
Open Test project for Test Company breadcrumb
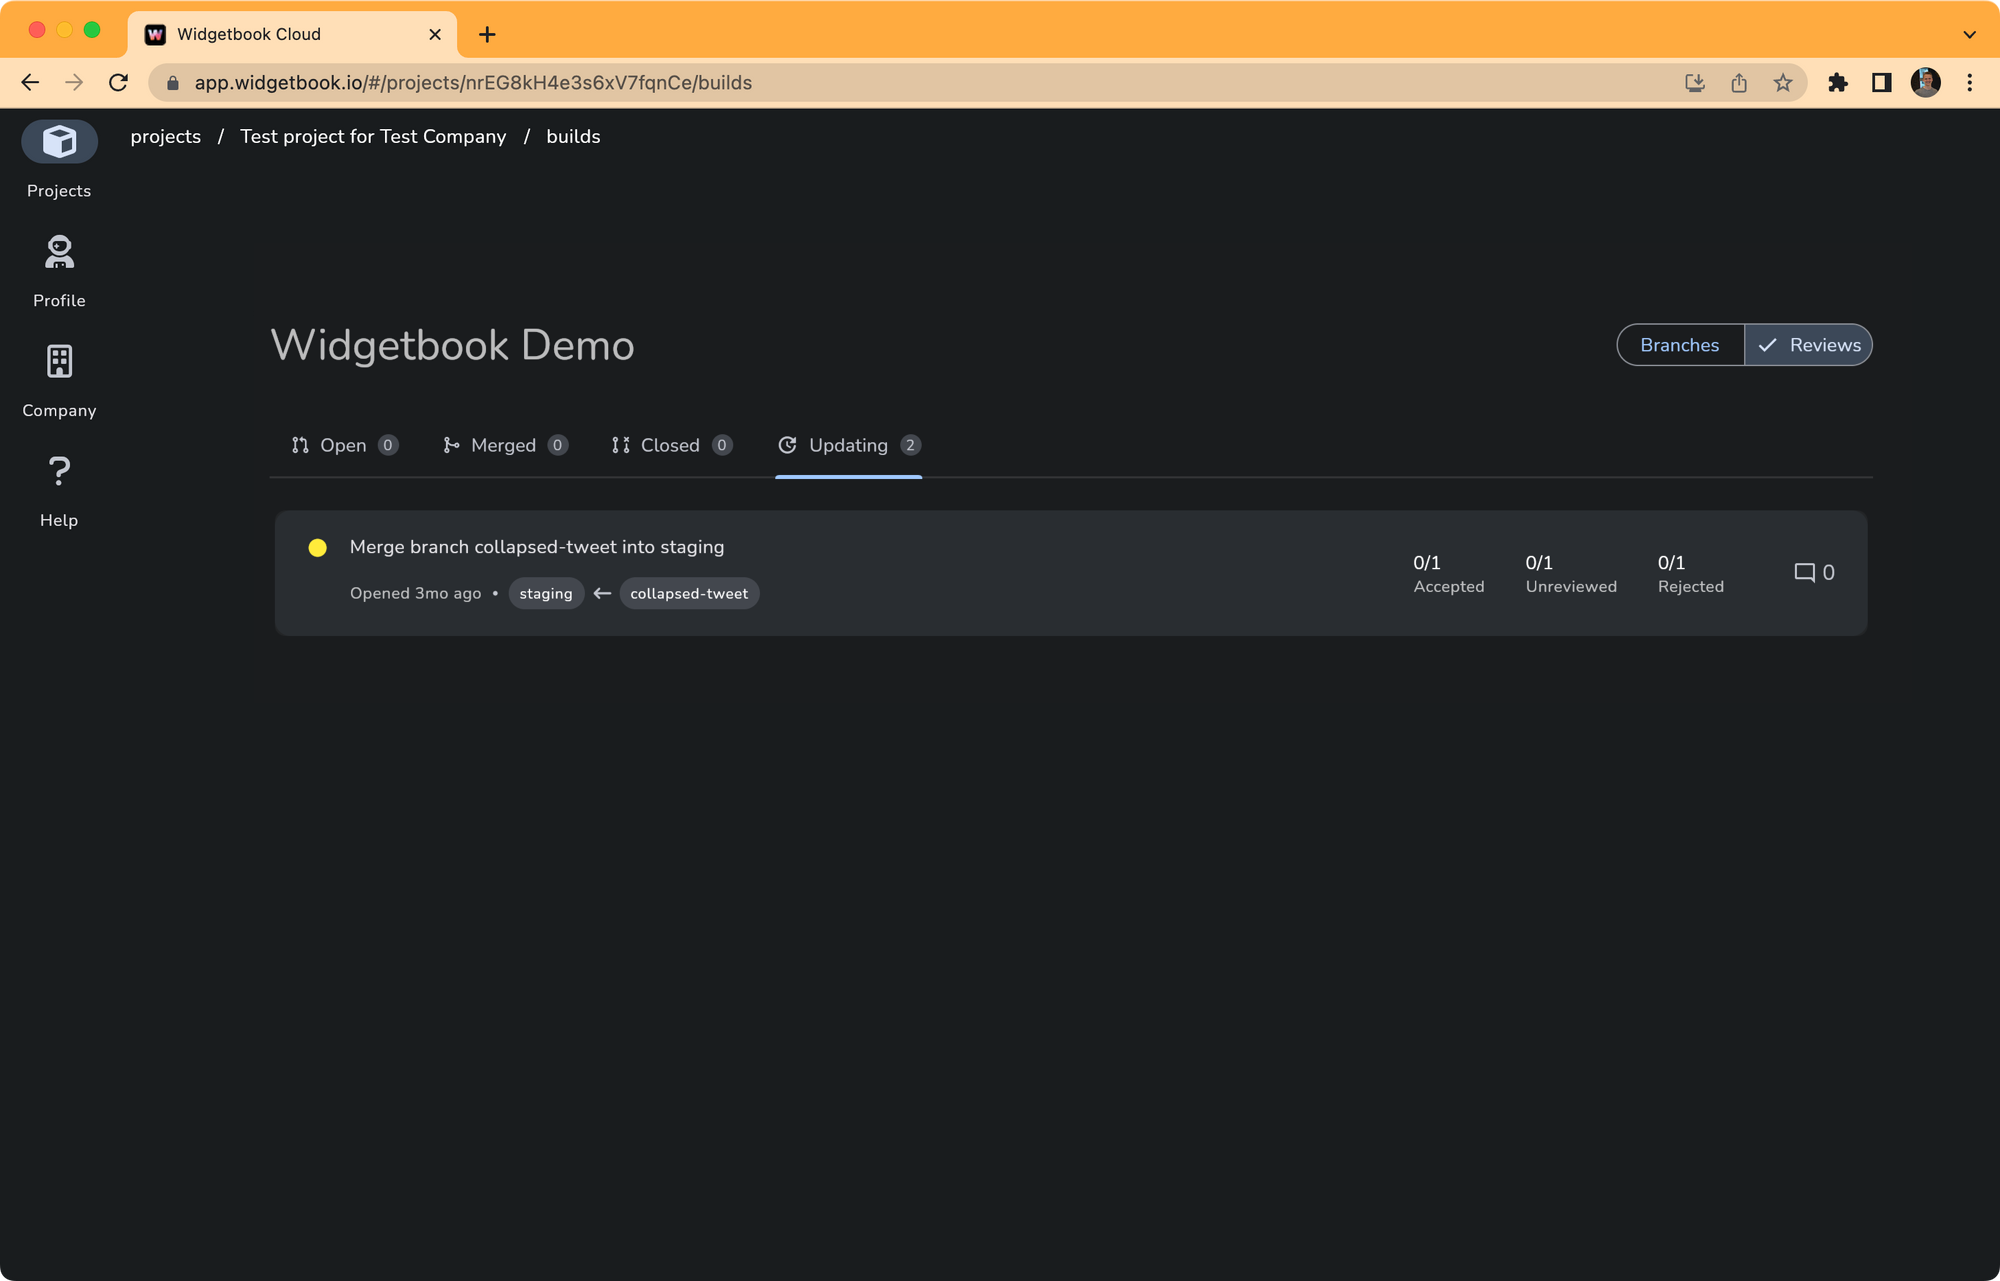pyautogui.click(x=373, y=137)
